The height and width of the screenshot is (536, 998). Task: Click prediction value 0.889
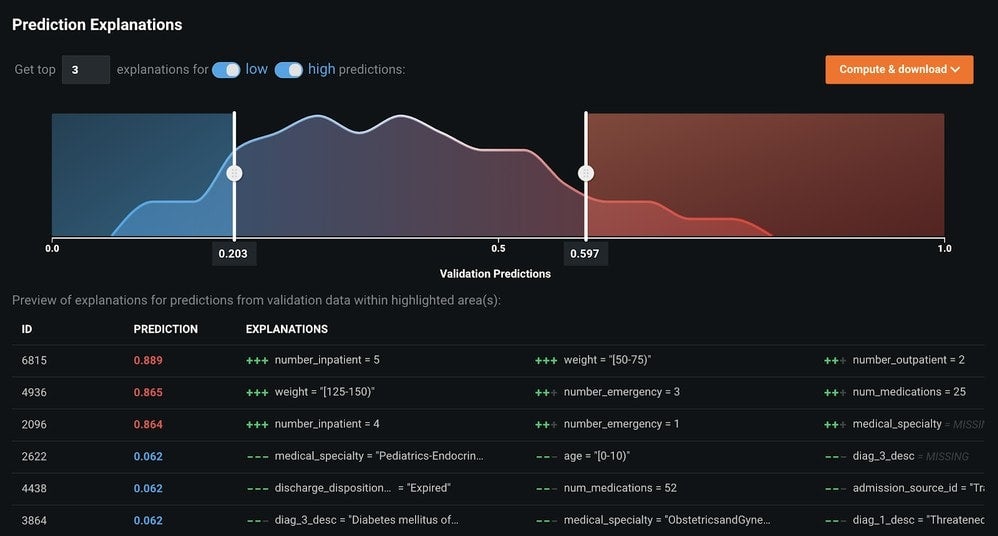click(148, 360)
